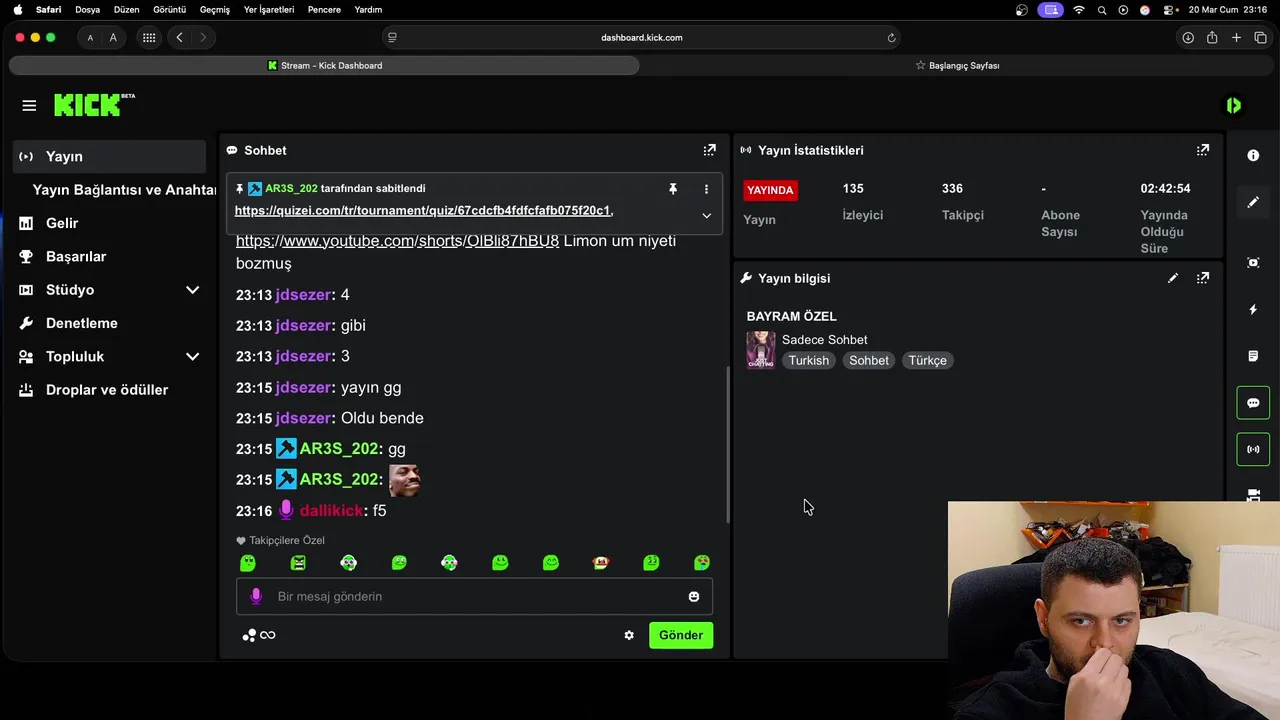This screenshot has width=1280, height=720.
Task: Open Safari downloads
Action: click(1188, 38)
